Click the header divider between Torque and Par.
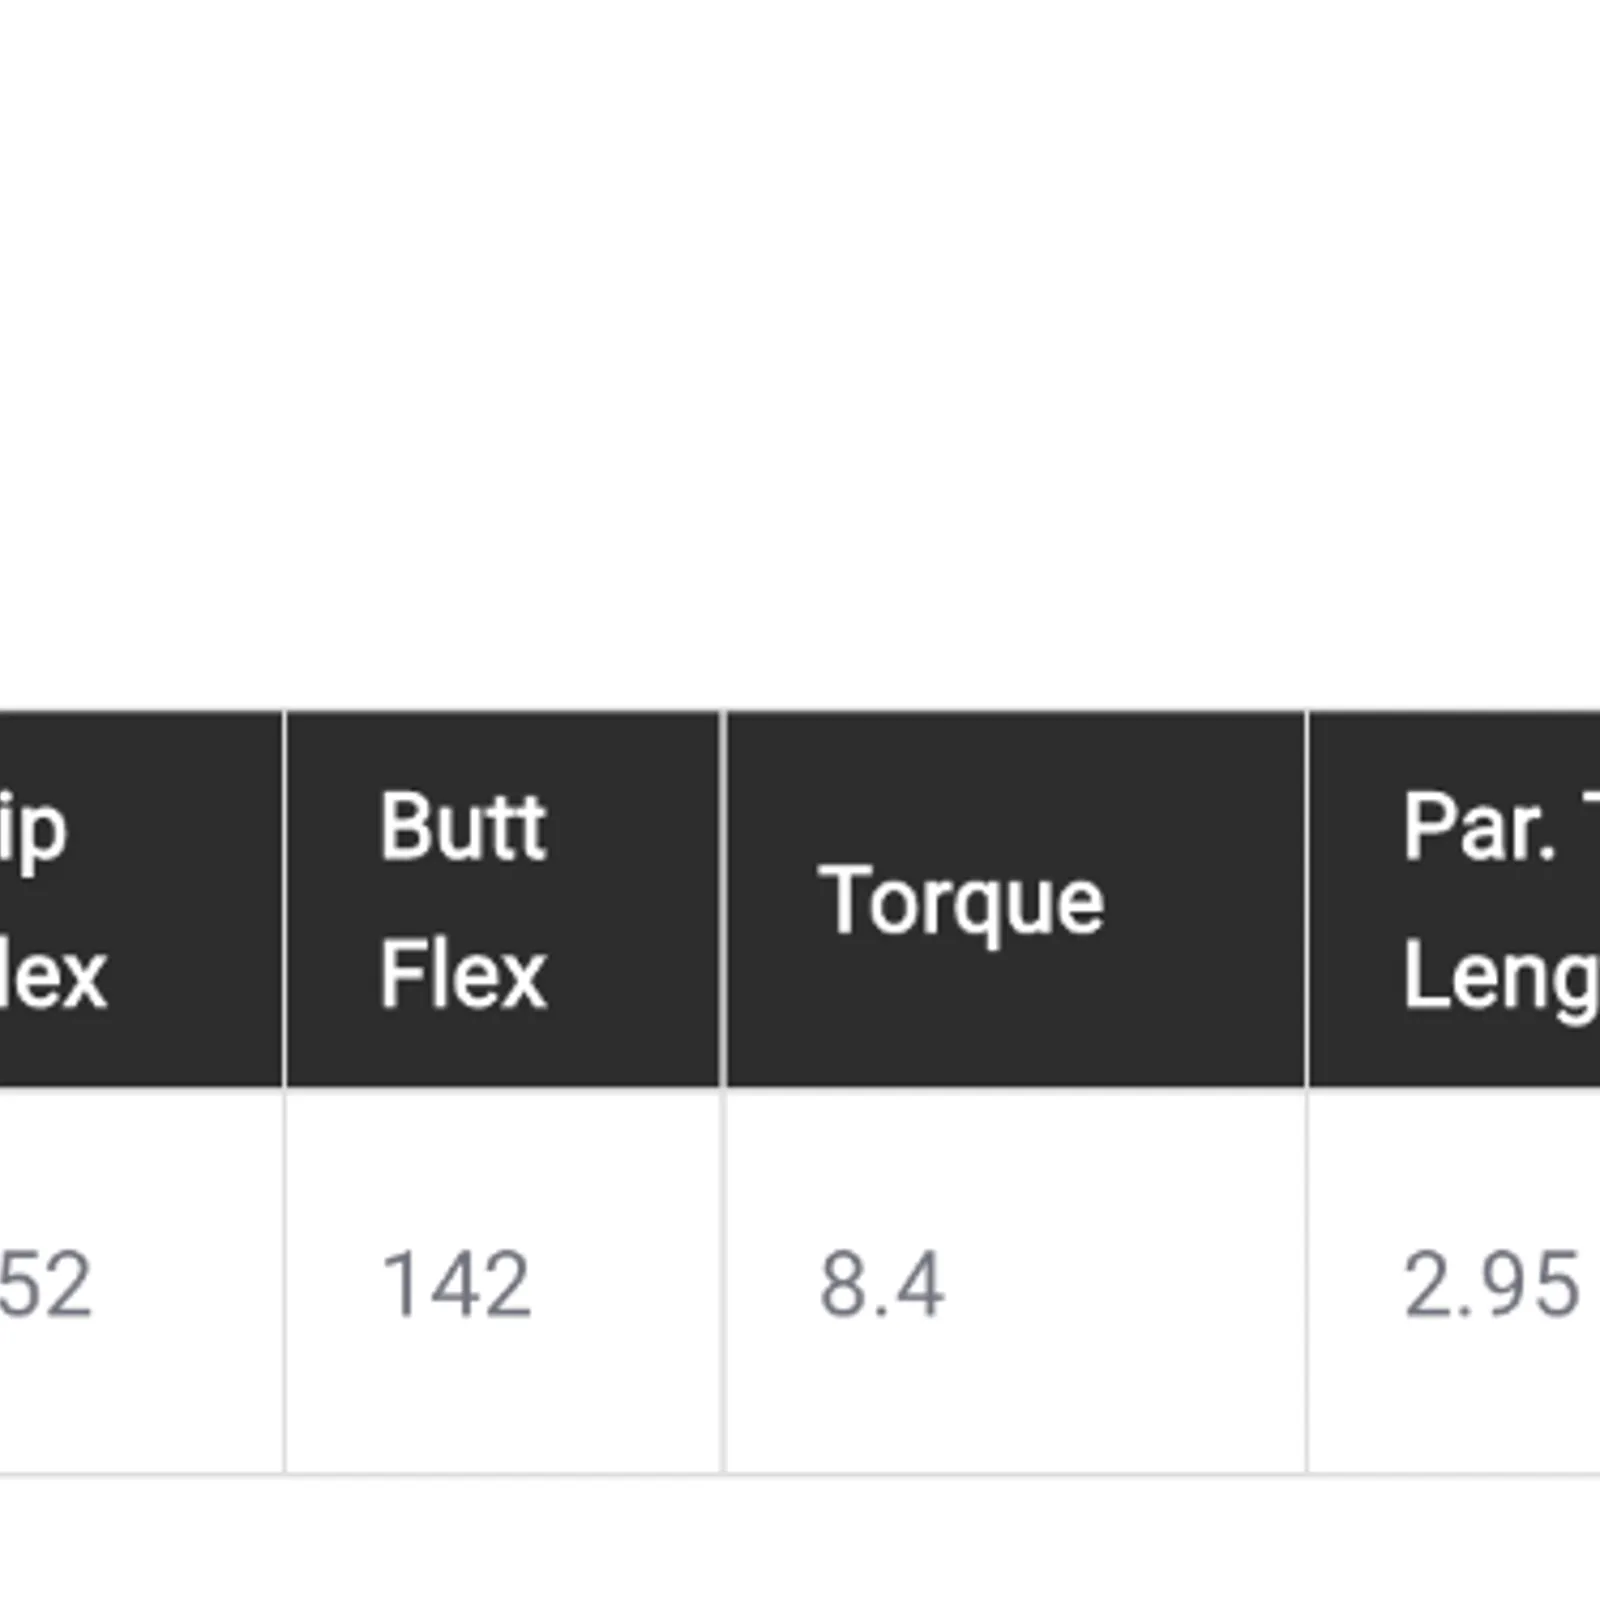Viewport: 1600px width, 1600px height. tap(1306, 899)
